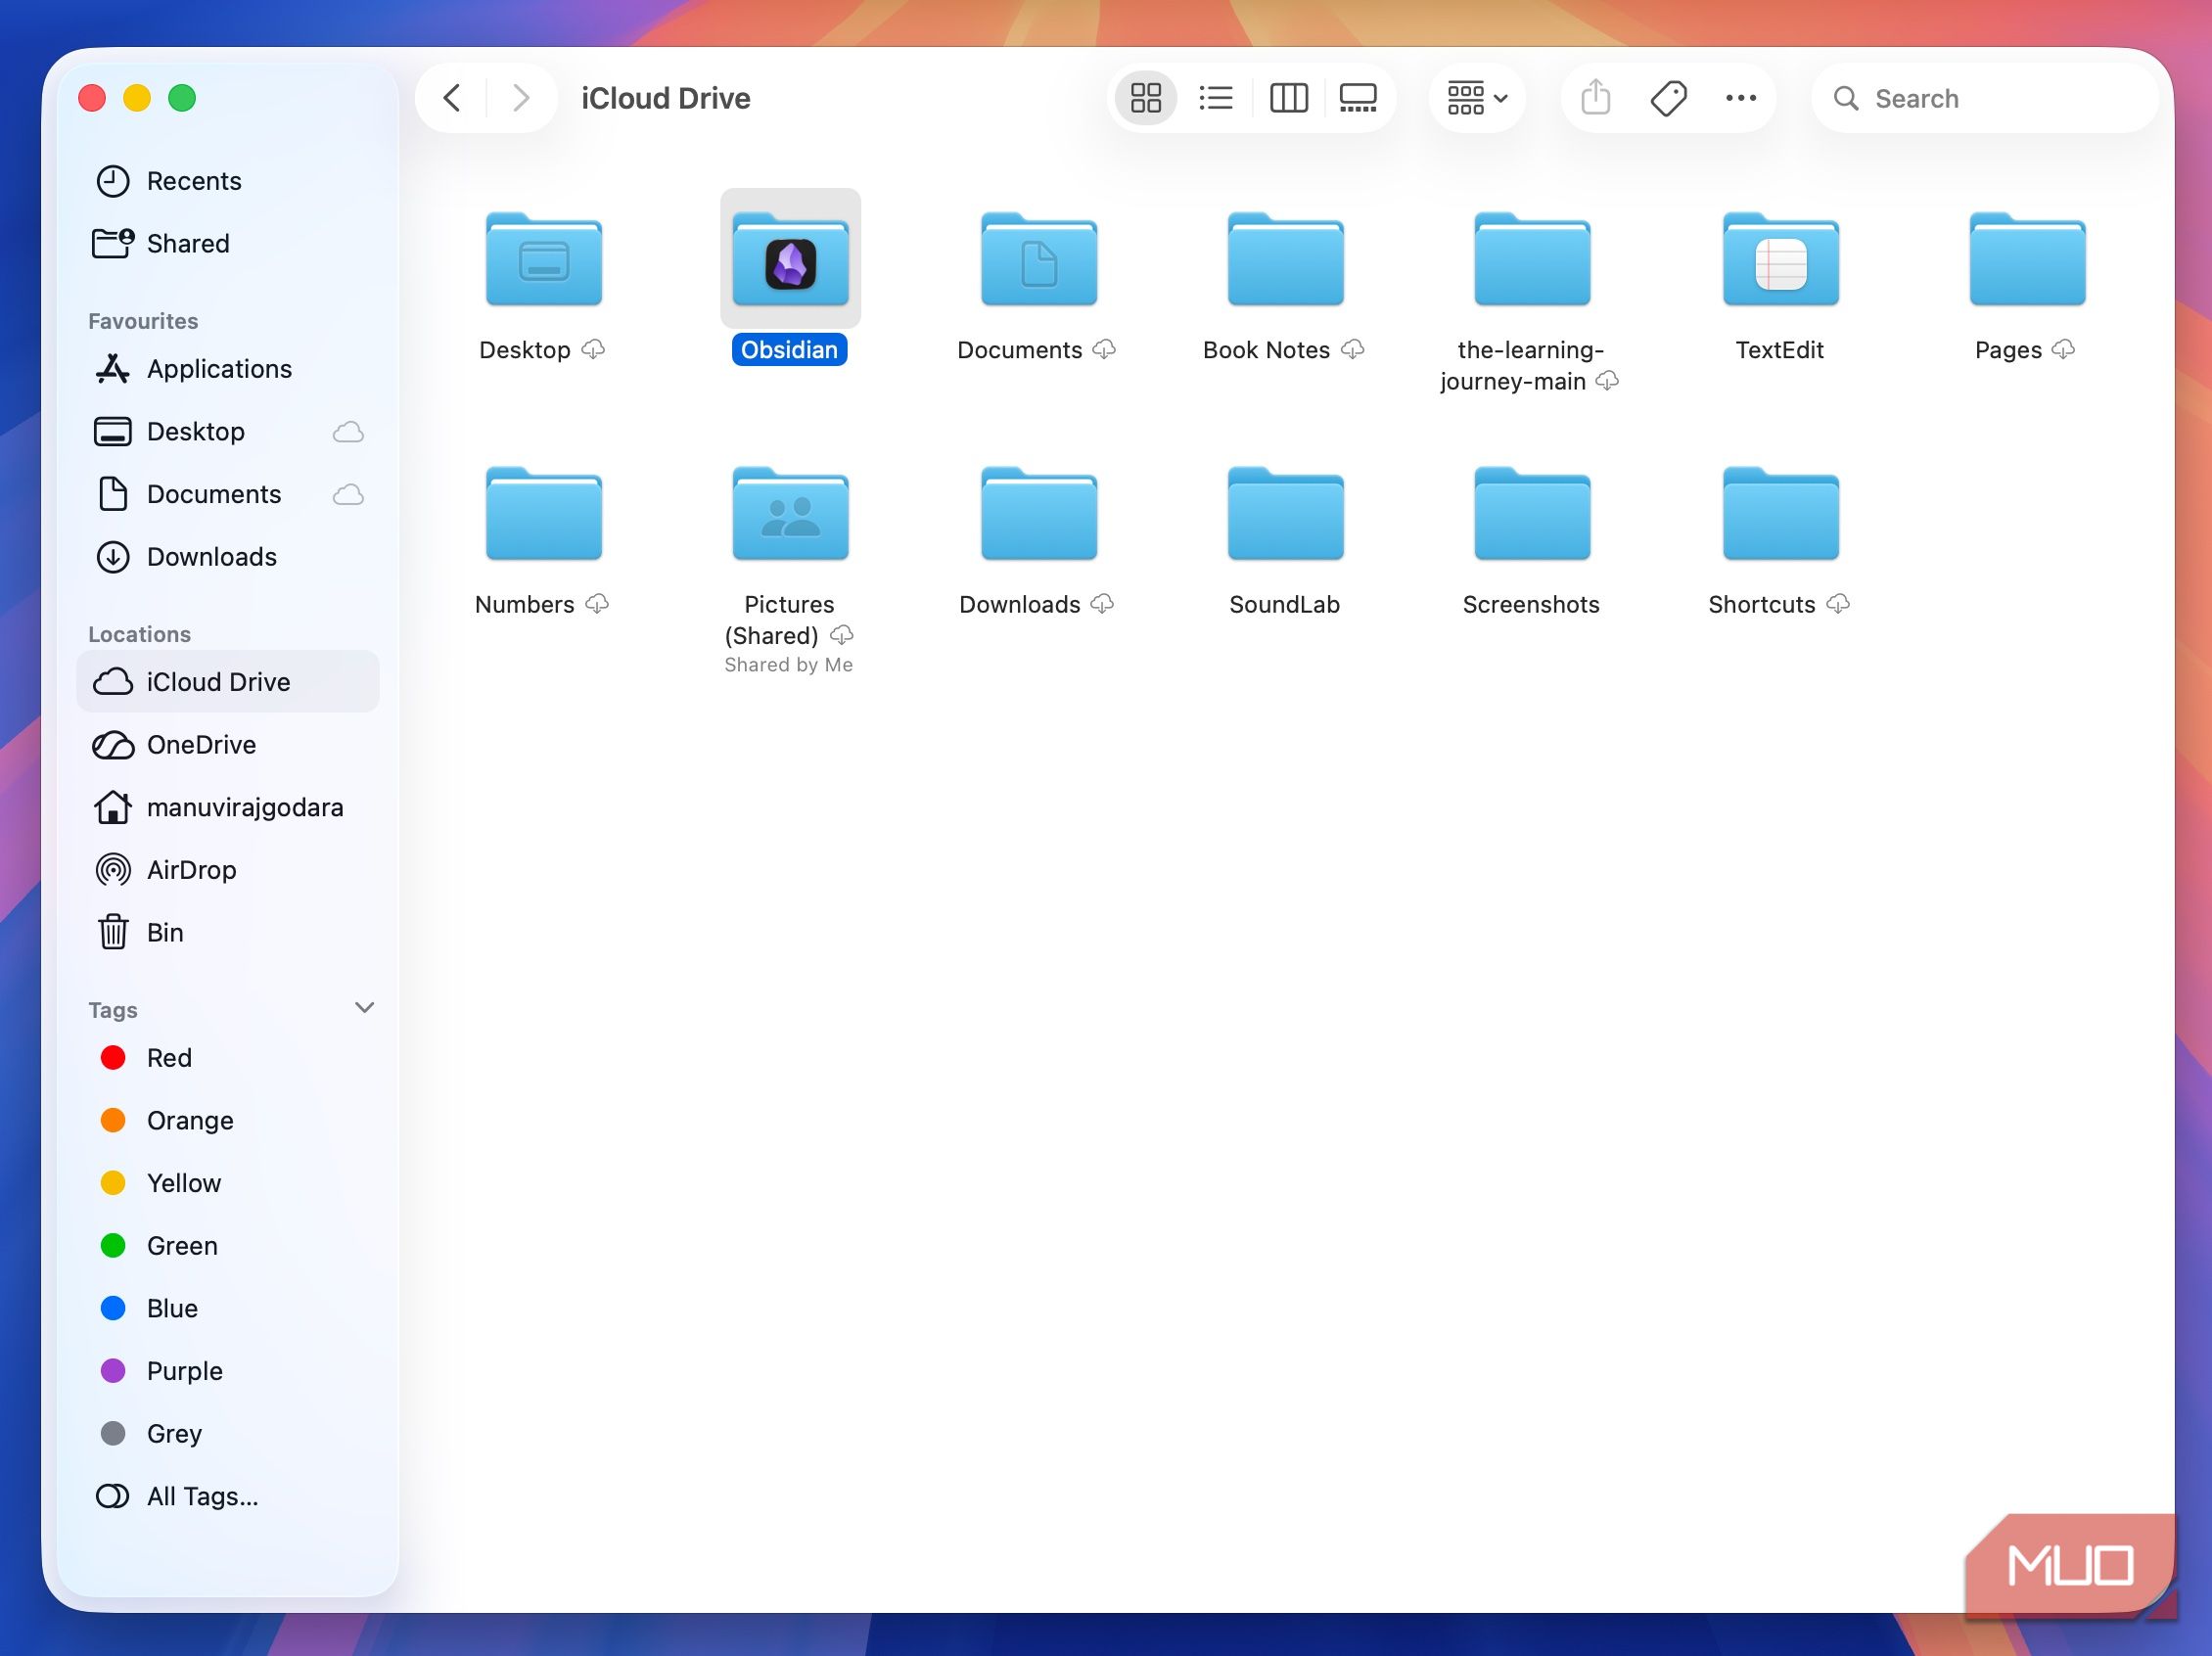Filter by the Red tag

[x=228, y=1058]
